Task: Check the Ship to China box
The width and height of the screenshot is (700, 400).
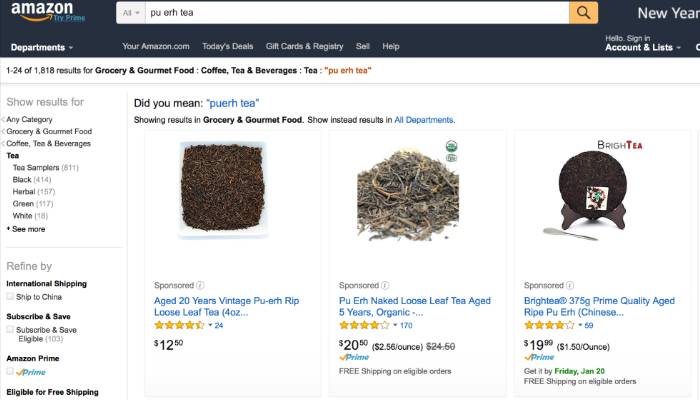Action: pyautogui.click(x=10, y=297)
